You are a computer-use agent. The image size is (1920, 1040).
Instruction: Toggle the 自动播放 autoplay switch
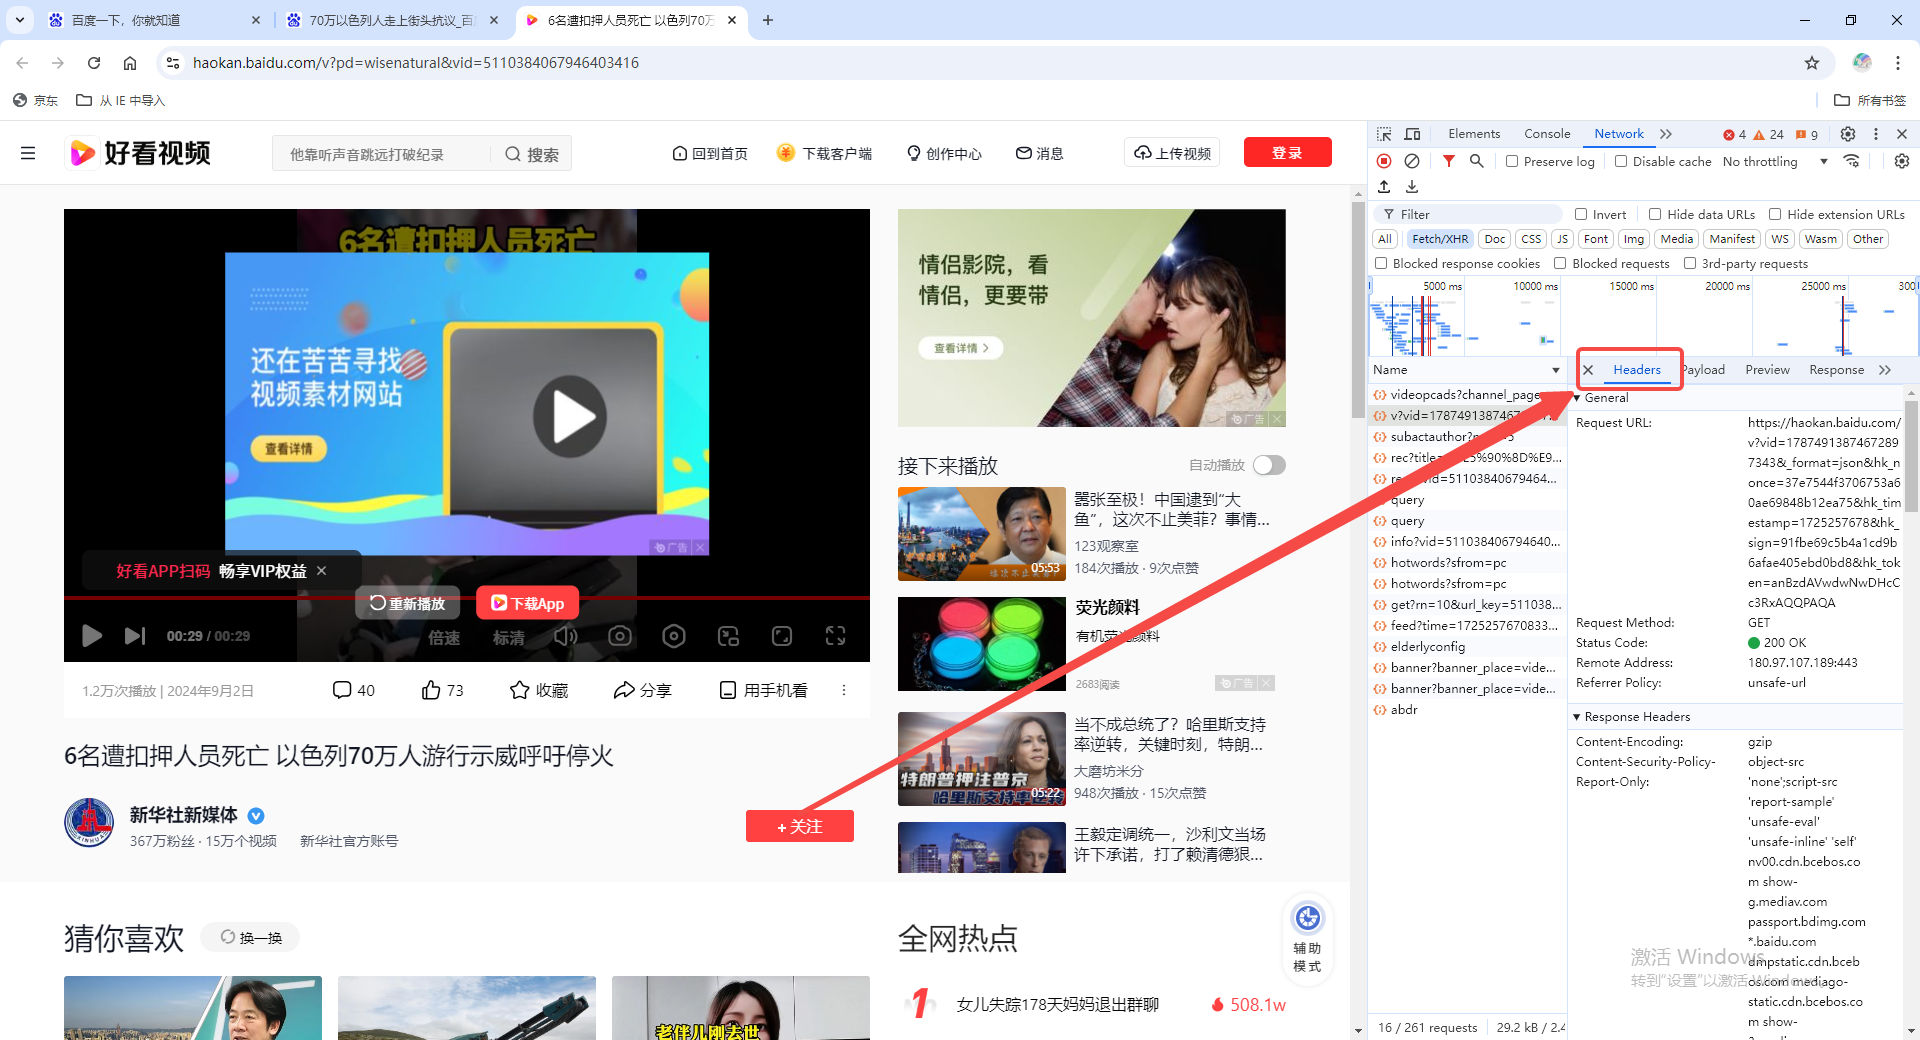(x=1269, y=465)
